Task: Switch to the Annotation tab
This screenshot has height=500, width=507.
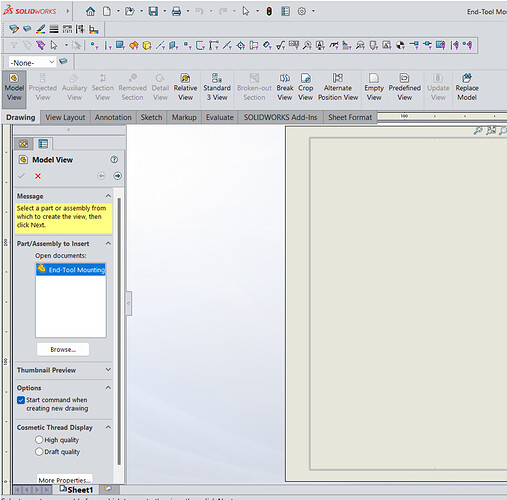Action: click(113, 117)
